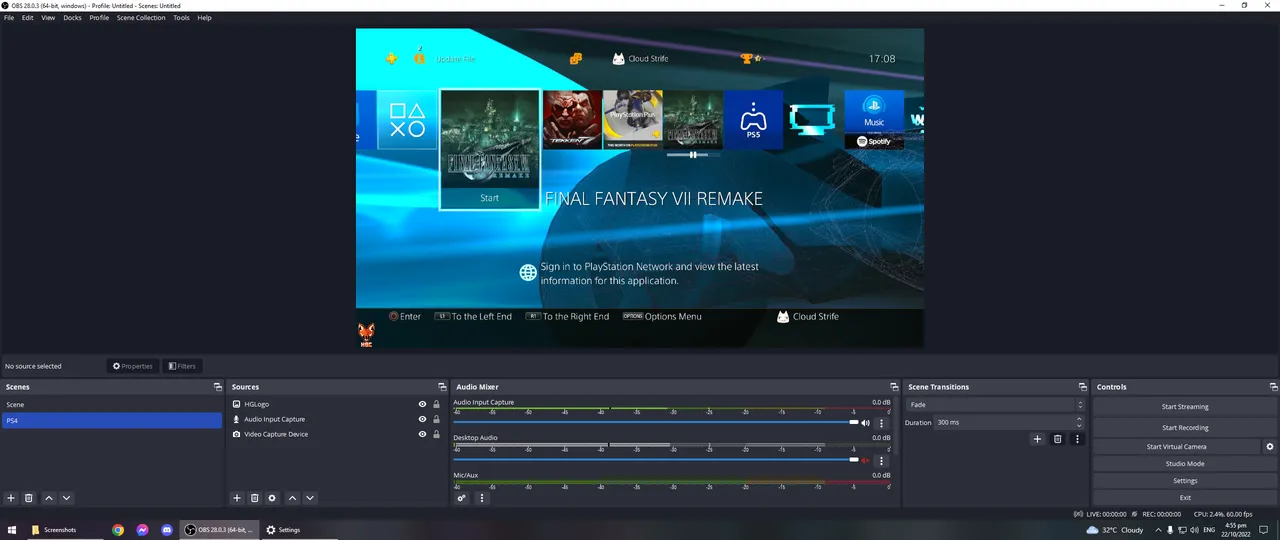
Task: Adjust Desktop Audio volume slider
Action: (x=657, y=460)
